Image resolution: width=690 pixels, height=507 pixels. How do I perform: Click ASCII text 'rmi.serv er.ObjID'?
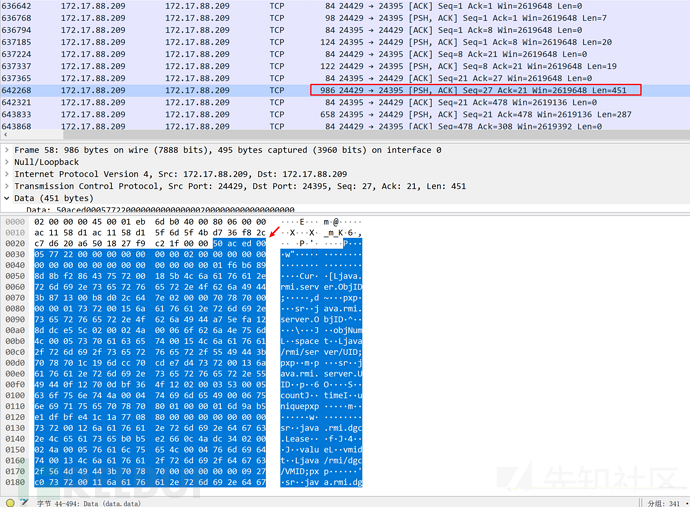tap(321, 287)
